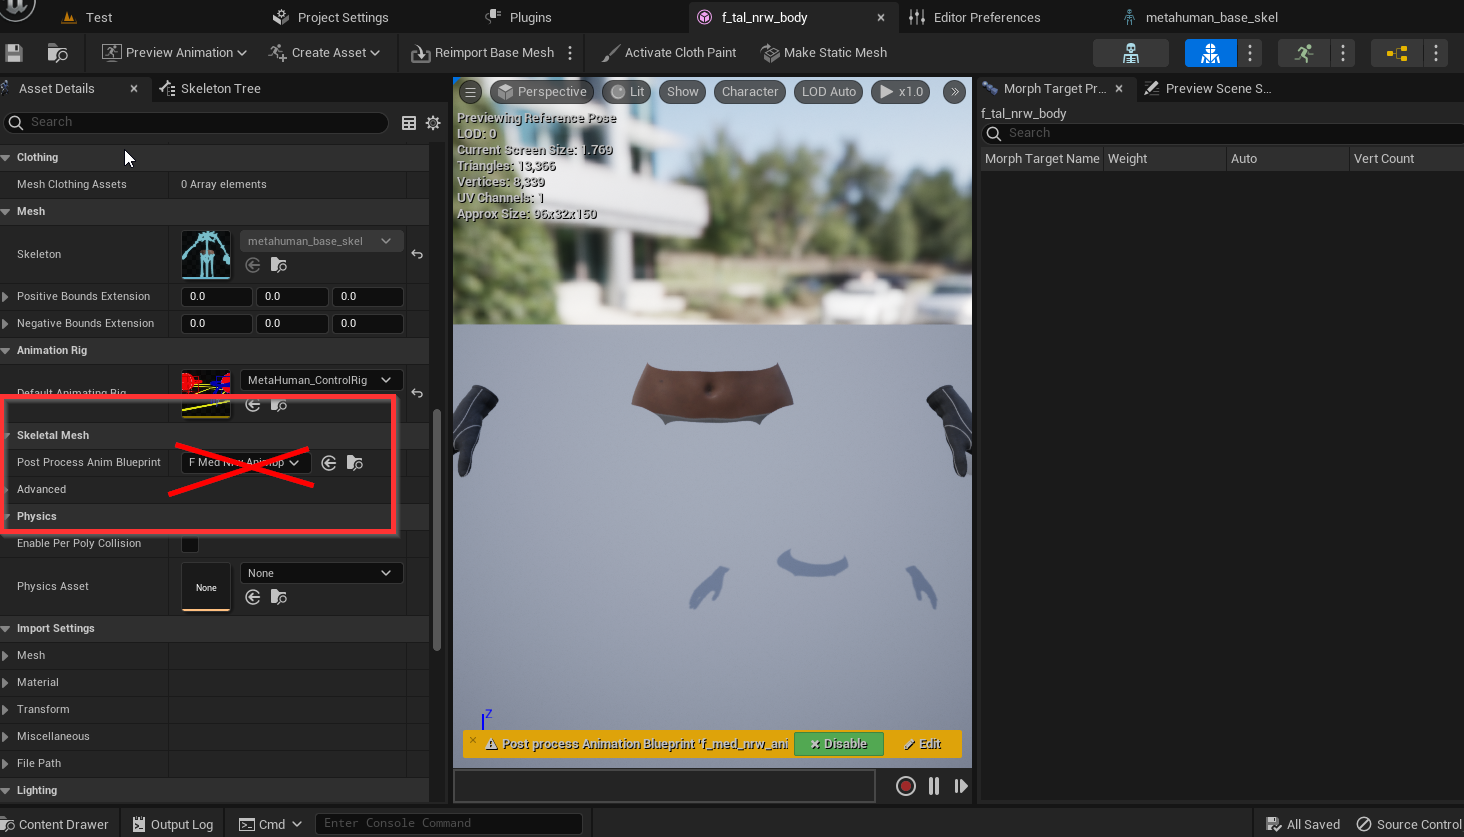The height and width of the screenshot is (837, 1464).
Task: Click the Asset Details search field
Action: pos(200,122)
